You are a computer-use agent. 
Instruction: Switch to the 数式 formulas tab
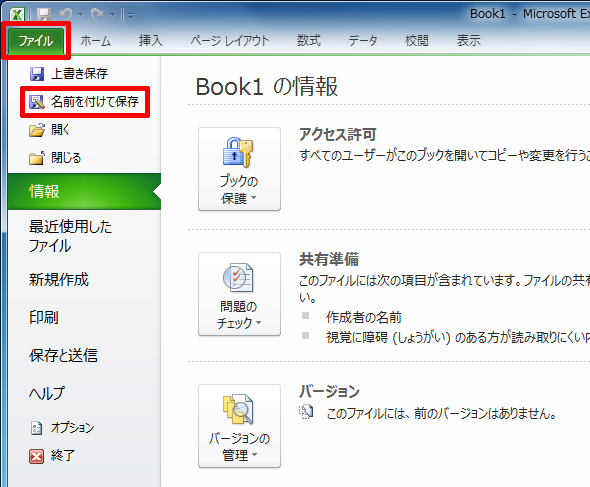coord(309,40)
